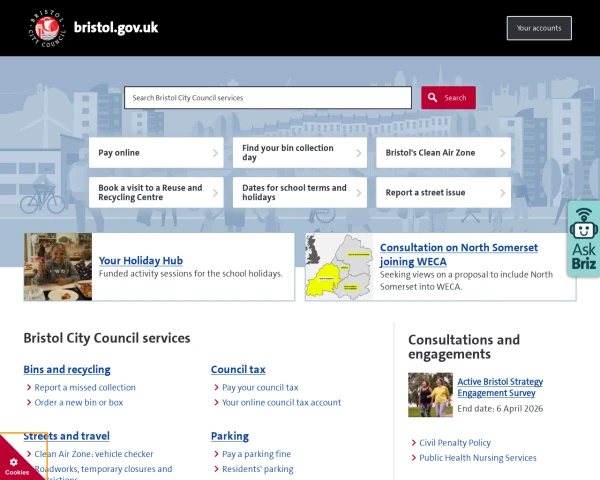Click red arrow beside Civil Penalty Policy
The height and width of the screenshot is (480, 600).
[414, 443]
